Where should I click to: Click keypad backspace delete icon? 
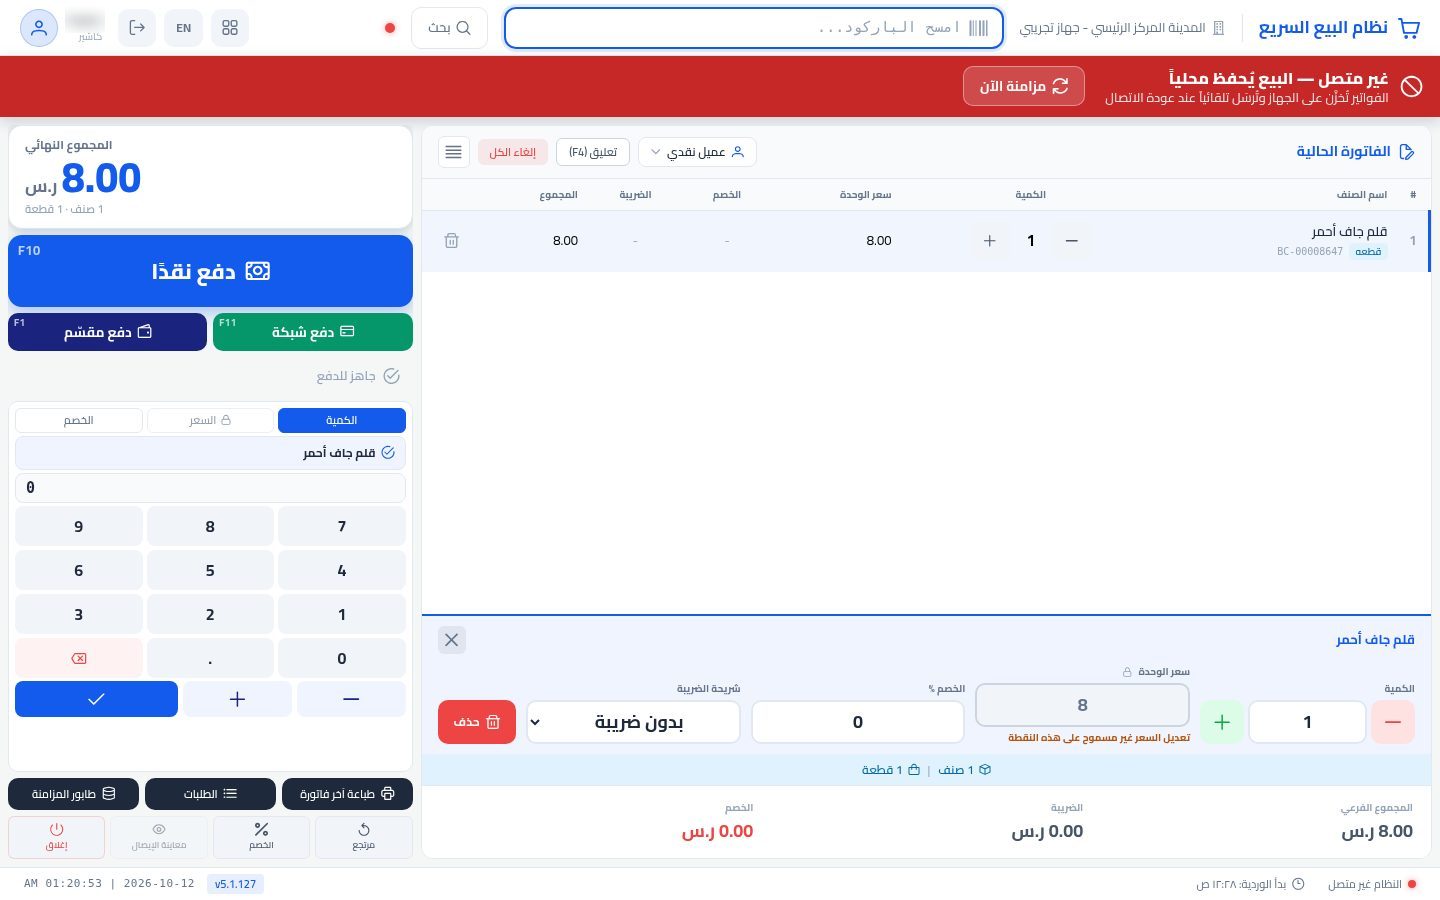79,658
